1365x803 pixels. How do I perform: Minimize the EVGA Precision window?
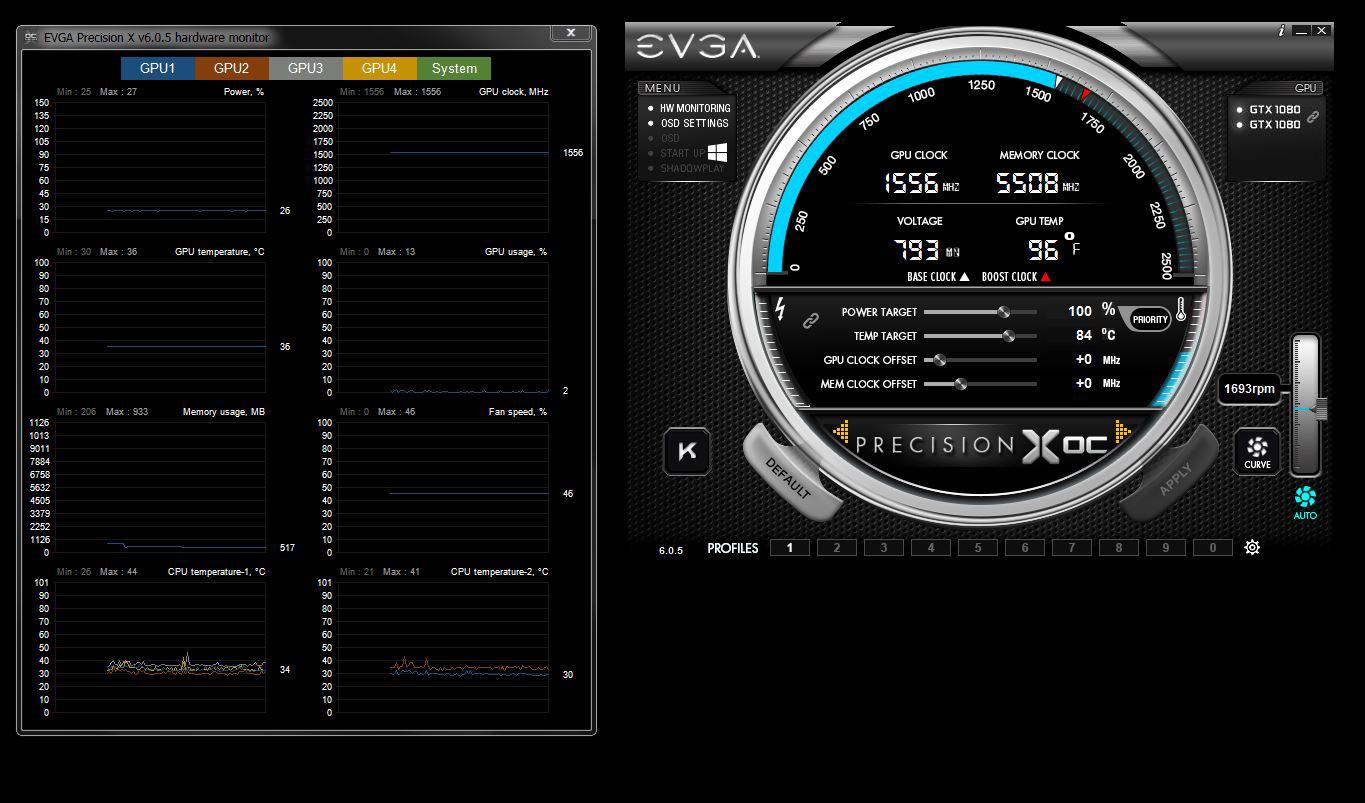click(x=1302, y=31)
